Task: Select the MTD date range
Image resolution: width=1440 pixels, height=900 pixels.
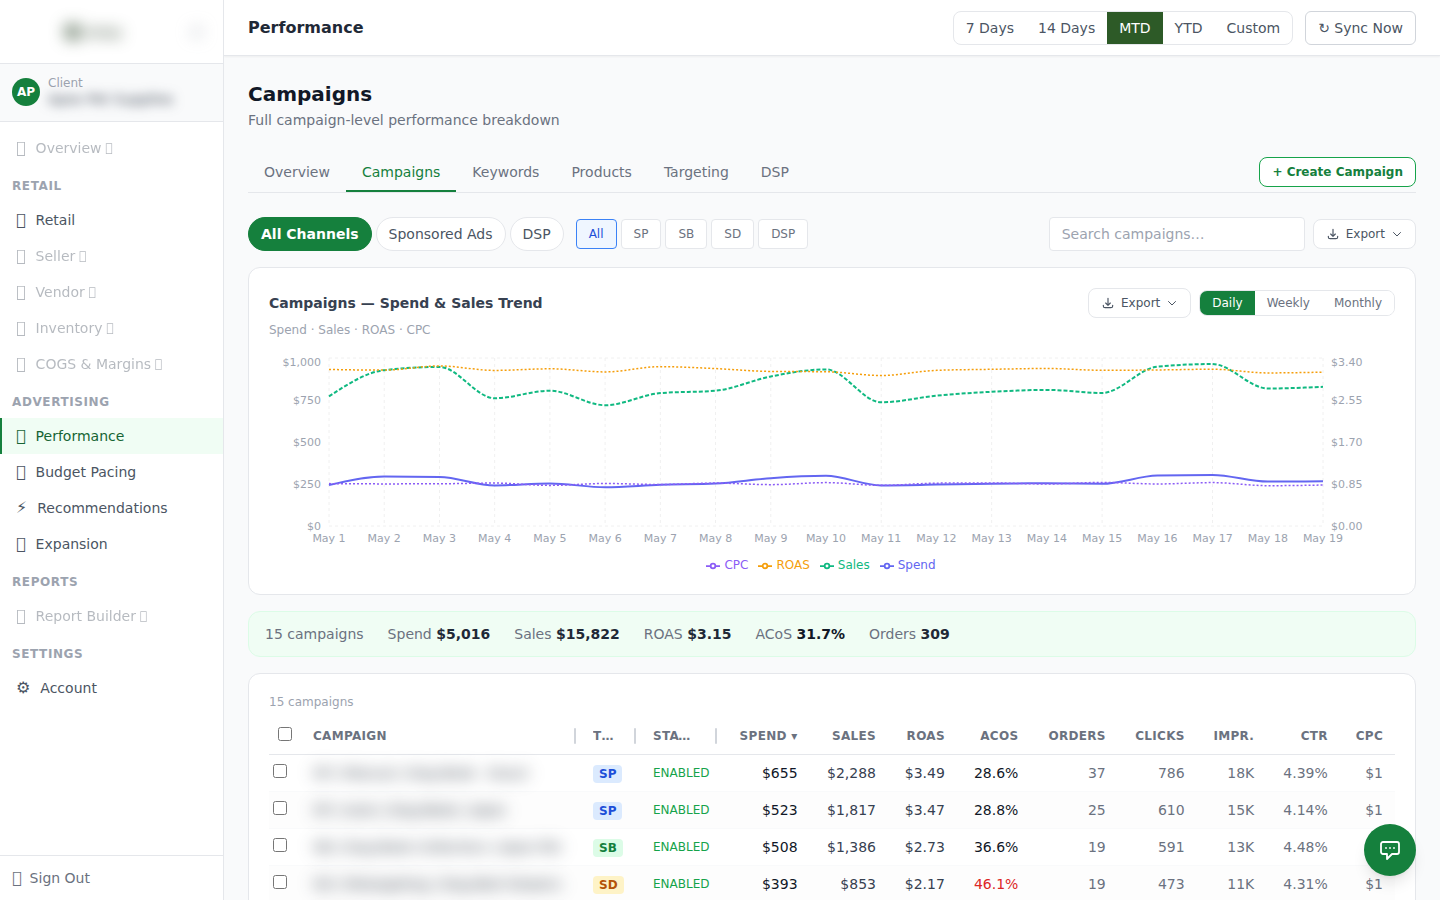Action: (x=1135, y=28)
